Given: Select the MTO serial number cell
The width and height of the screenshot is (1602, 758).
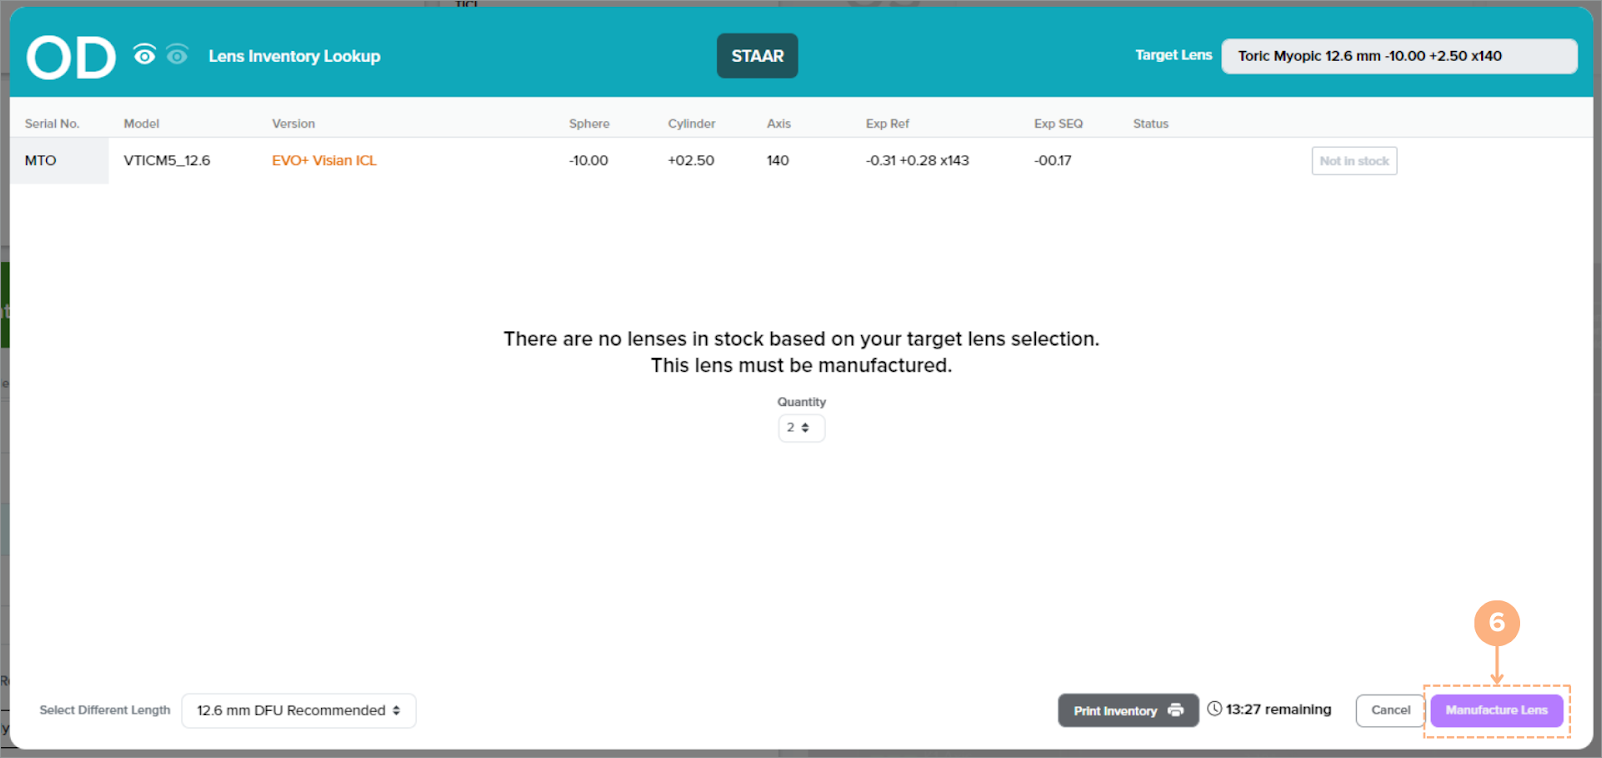Looking at the screenshot, I should 41,160.
